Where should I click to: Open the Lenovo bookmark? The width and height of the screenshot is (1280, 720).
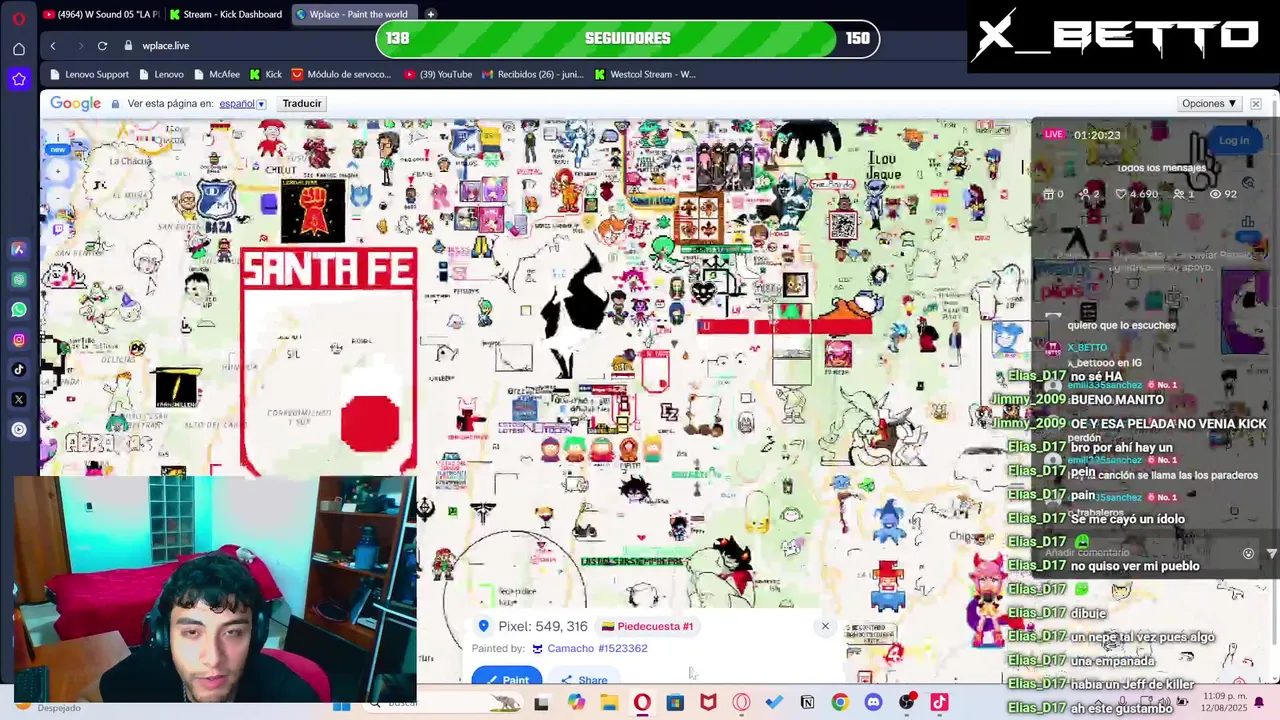(x=161, y=74)
